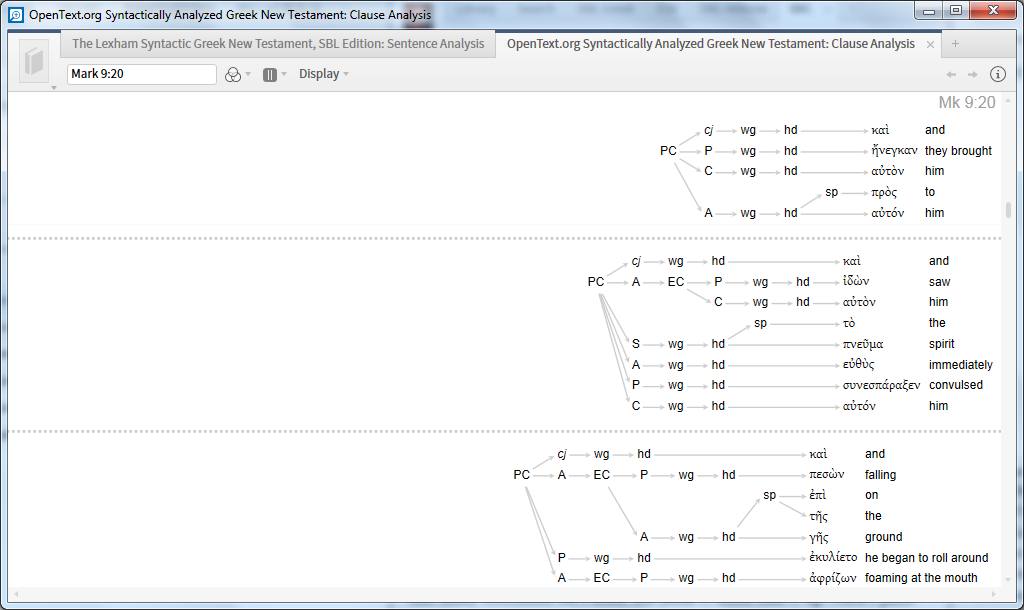1024x610 pixels.
Task: Open visual filters icon menu
Action: [x=232, y=74]
